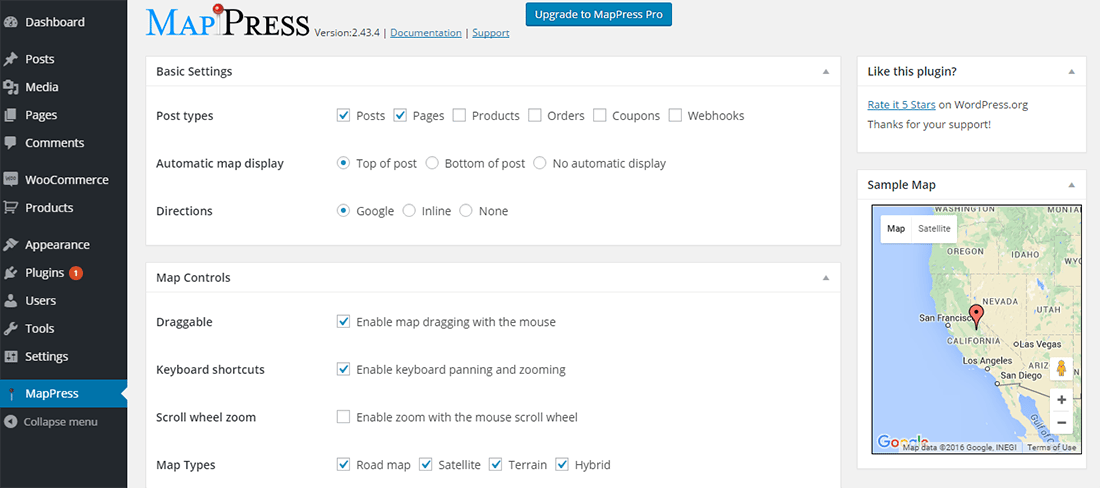Screen dimensions: 1100x488
Task: Click the Pages icon in sidebar
Action: pyautogui.click(x=11, y=115)
